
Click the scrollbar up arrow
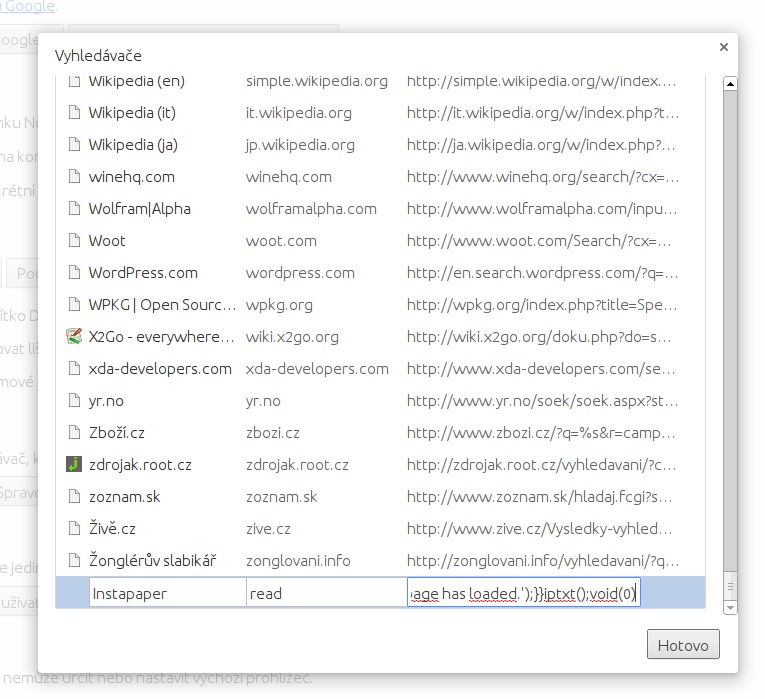730,84
